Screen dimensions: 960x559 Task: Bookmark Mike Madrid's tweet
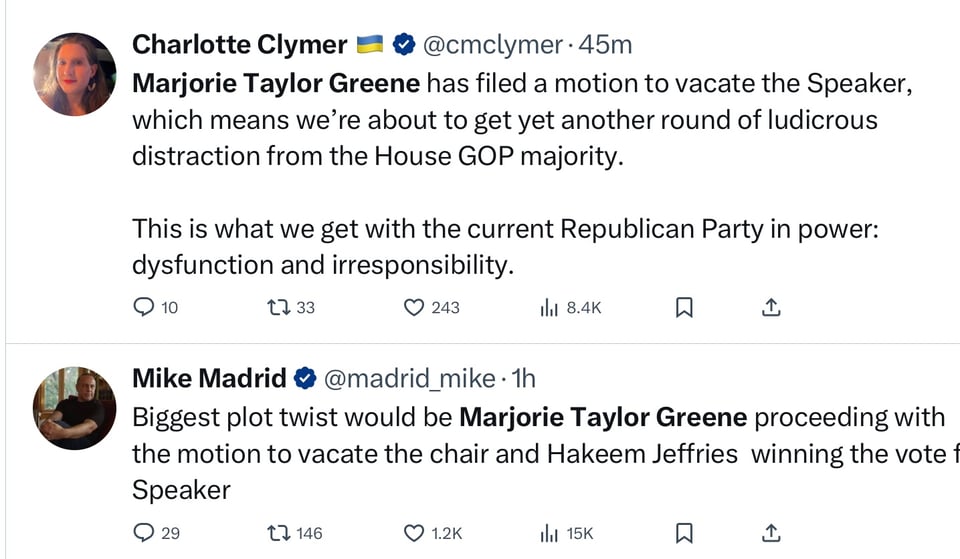(x=684, y=533)
